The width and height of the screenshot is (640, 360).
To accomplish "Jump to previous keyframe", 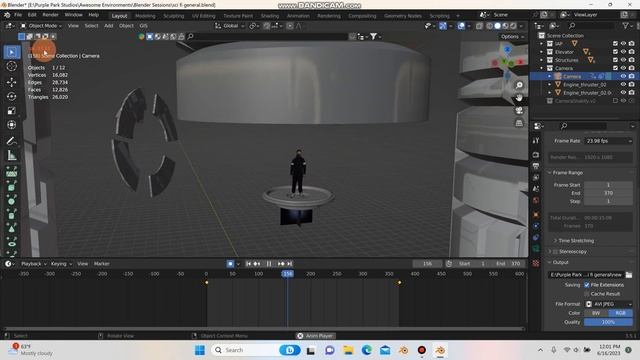I will pyautogui.click(x=257, y=264).
